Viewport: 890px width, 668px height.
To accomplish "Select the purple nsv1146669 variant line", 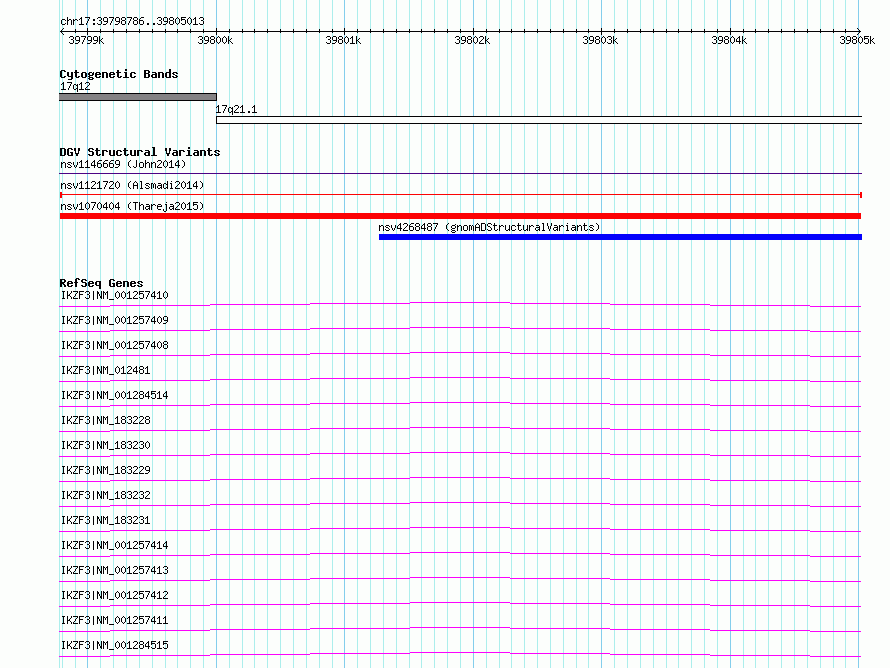I will [x=460, y=173].
